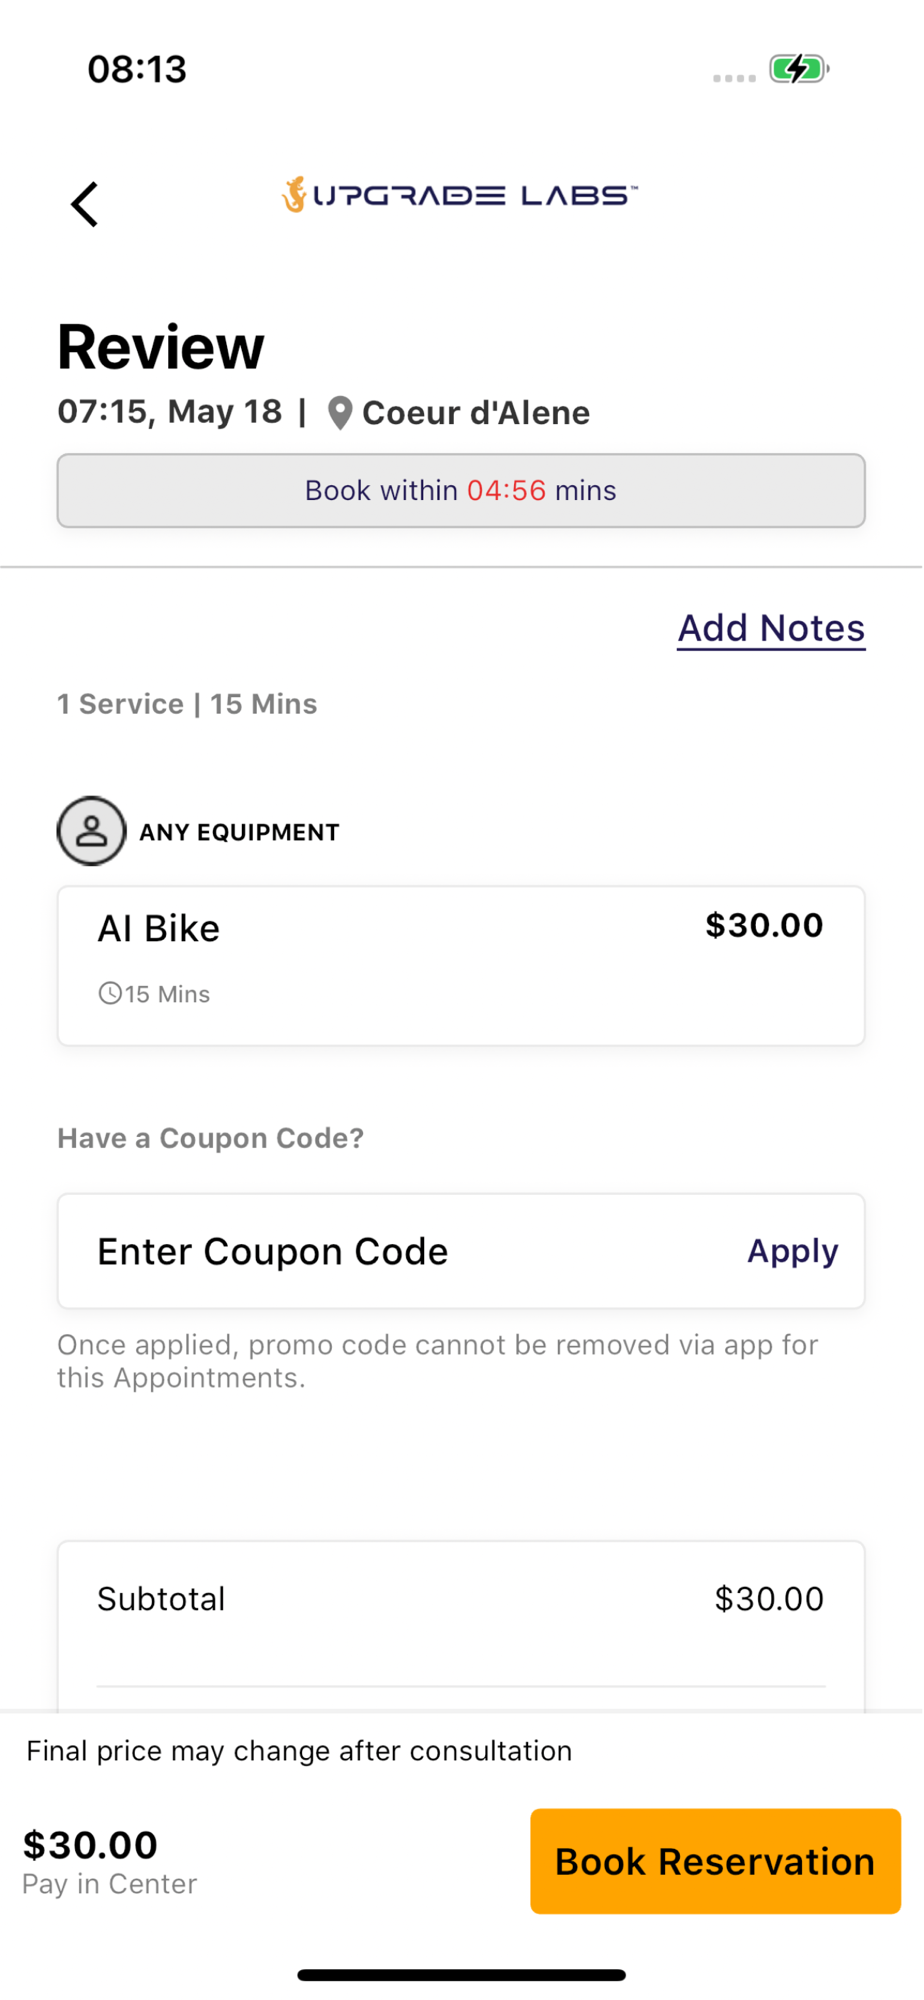Tap the clock icon beside 15 Mins
The width and height of the screenshot is (924, 2000).
click(x=109, y=993)
